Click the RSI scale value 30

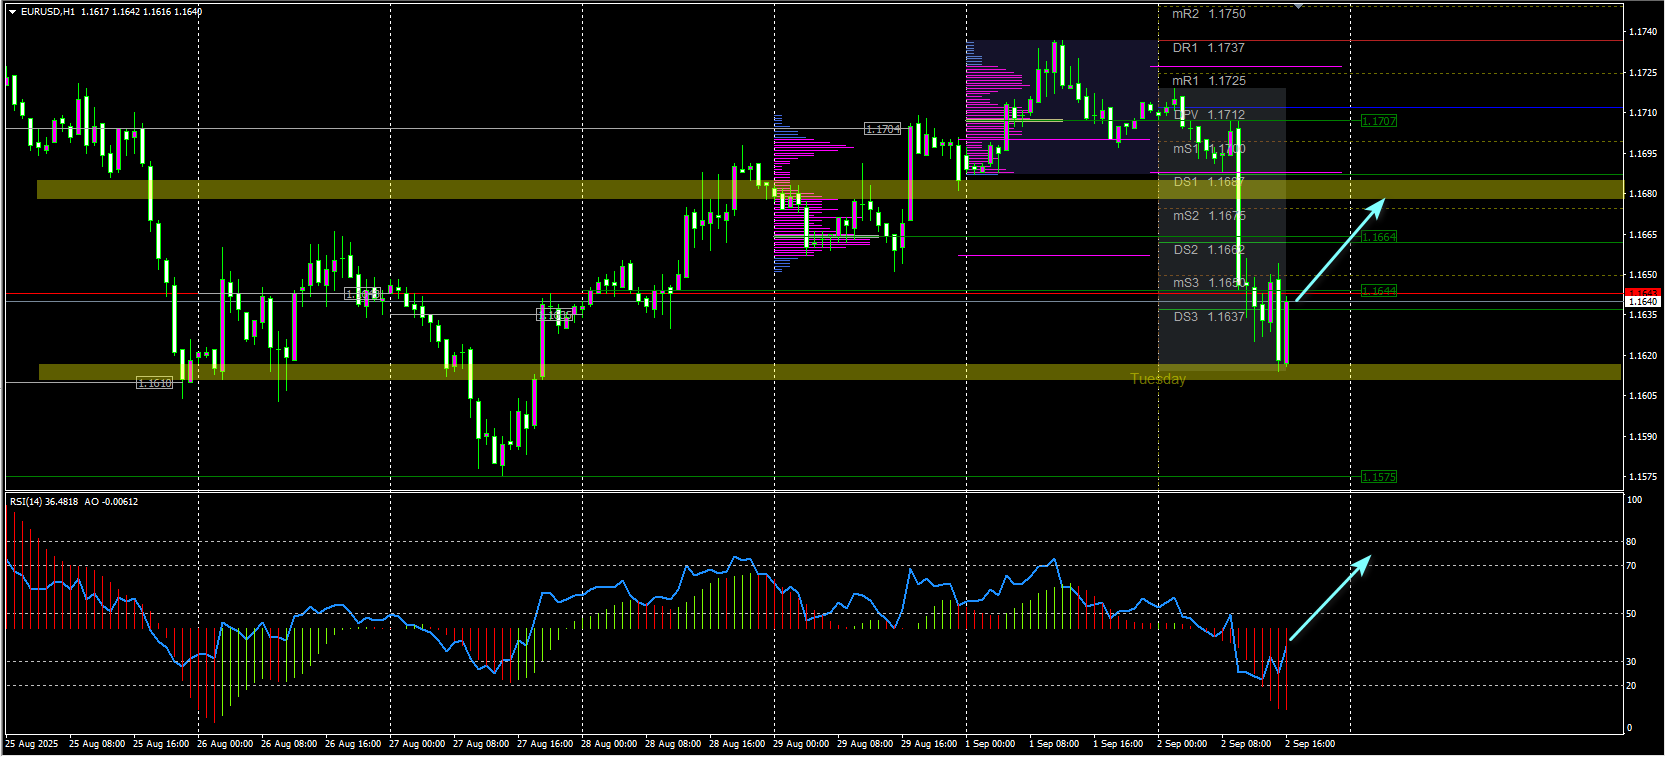click(1632, 662)
